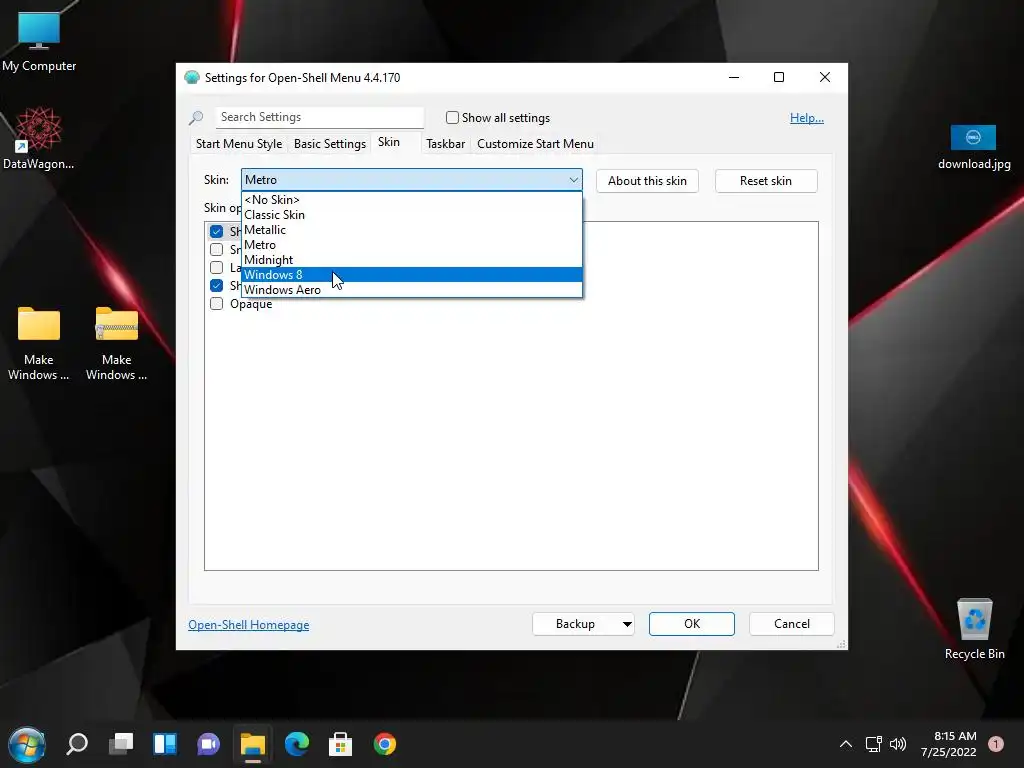Click the About this skin button
This screenshot has height=768, width=1024.
click(x=647, y=181)
